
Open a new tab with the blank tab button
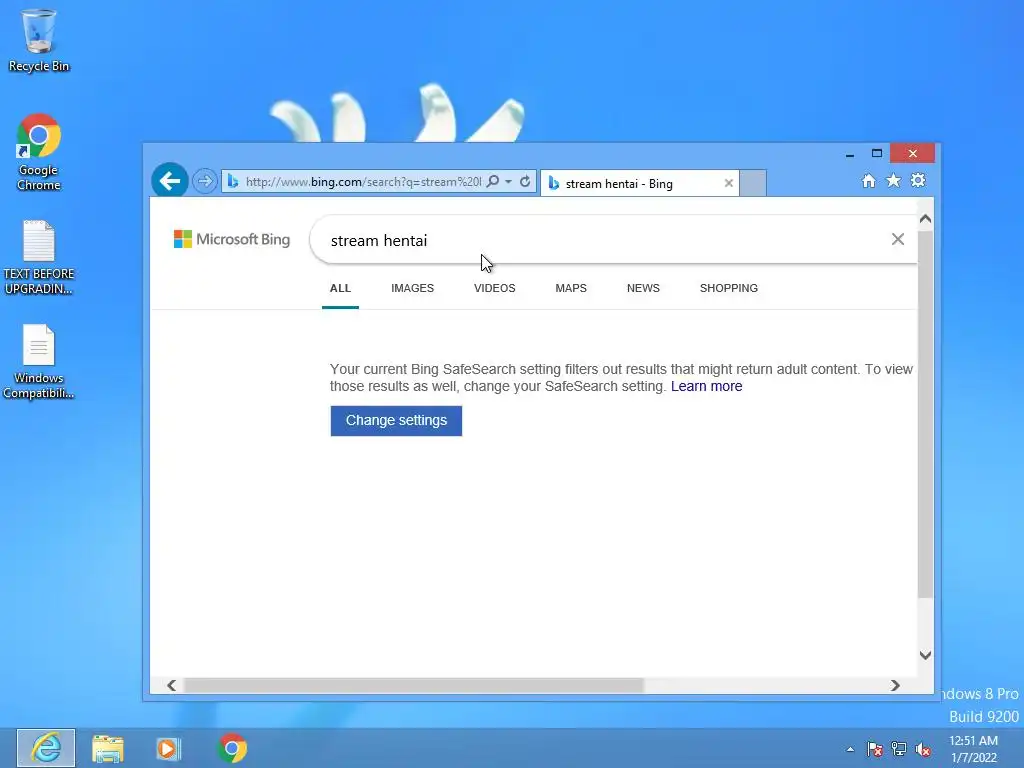point(753,183)
